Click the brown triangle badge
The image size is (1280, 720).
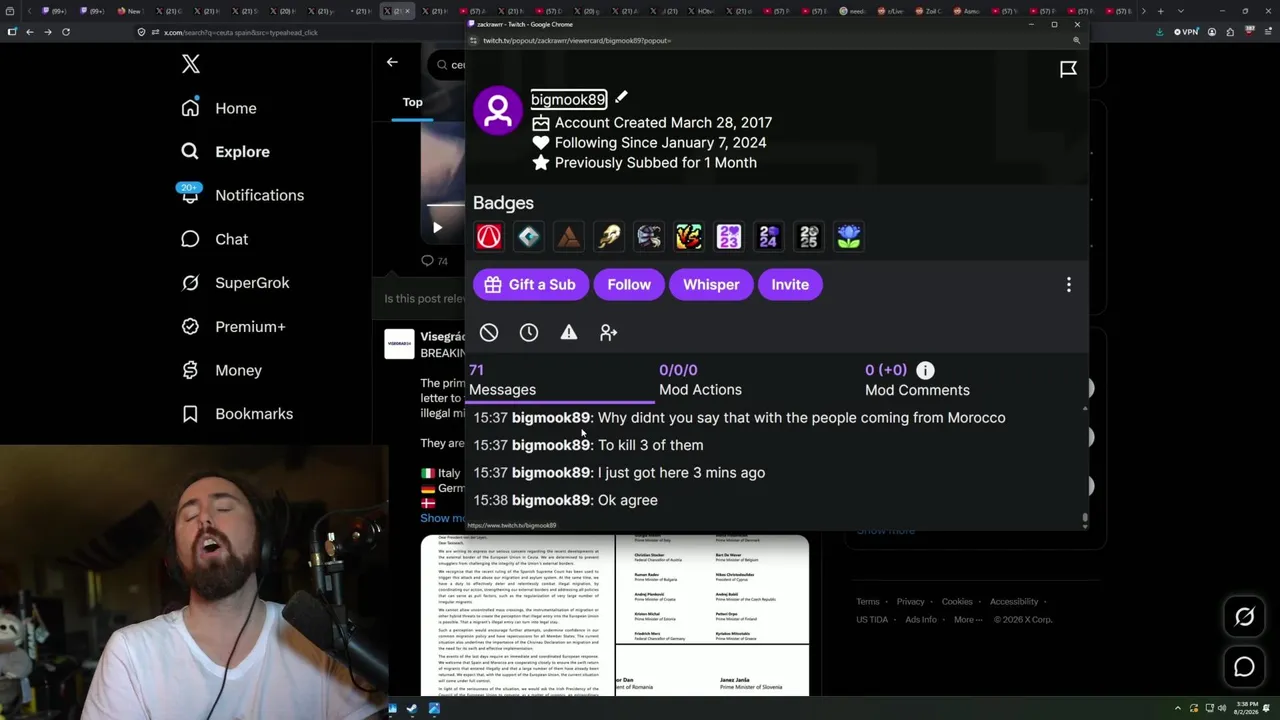pyautogui.click(x=569, y=237)
